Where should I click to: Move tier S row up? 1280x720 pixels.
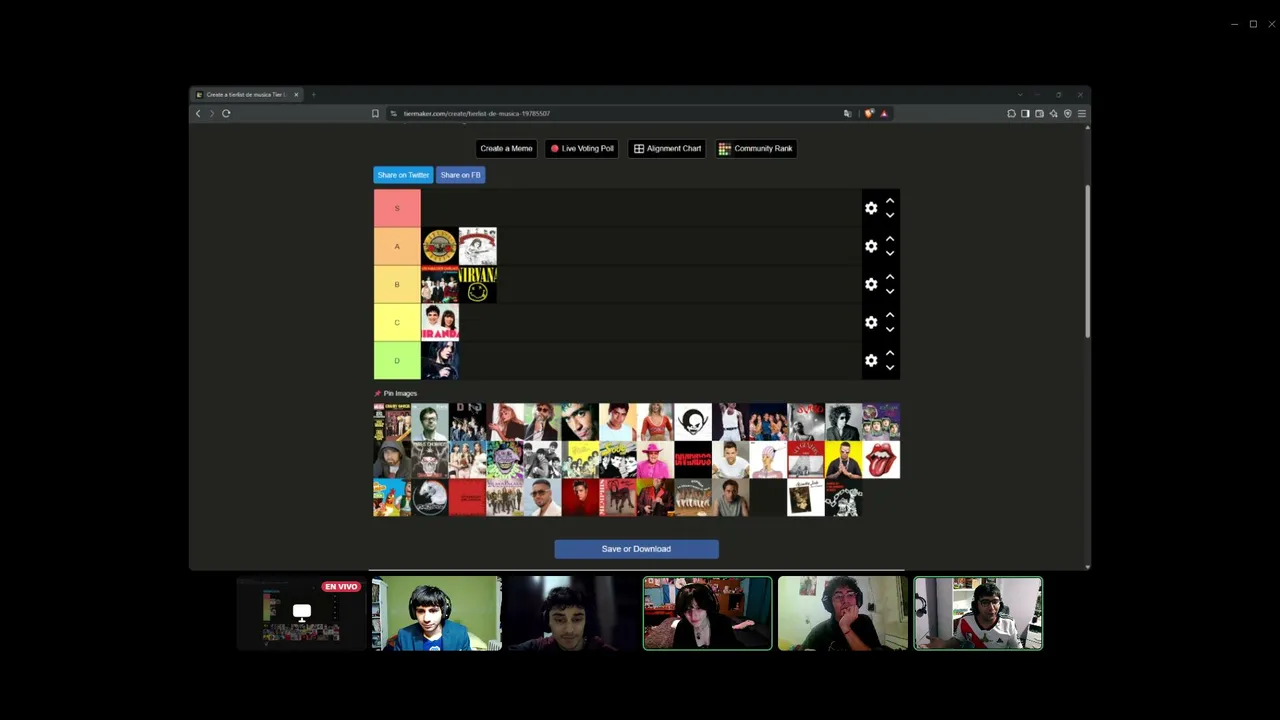890,201
